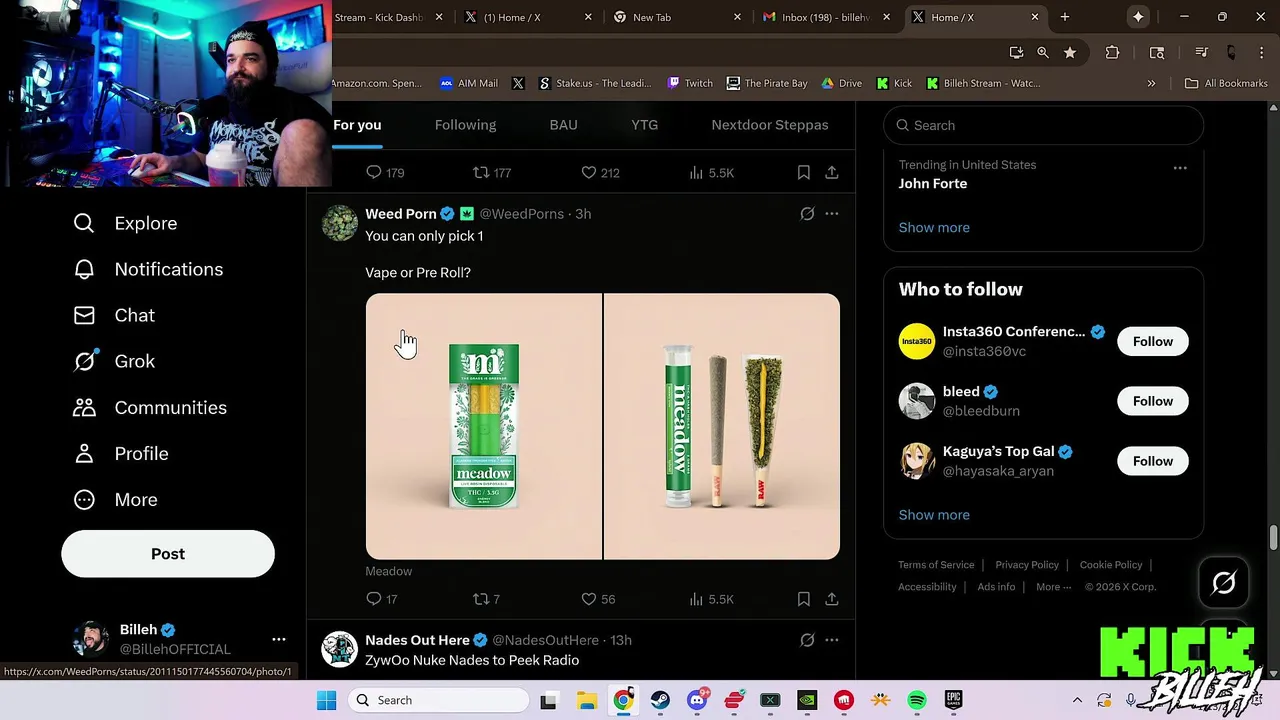Image resolution: width=1280 pixels, height=720 pixels.
Task: Show hidden system tray icons
Action: coord(1077,700)
